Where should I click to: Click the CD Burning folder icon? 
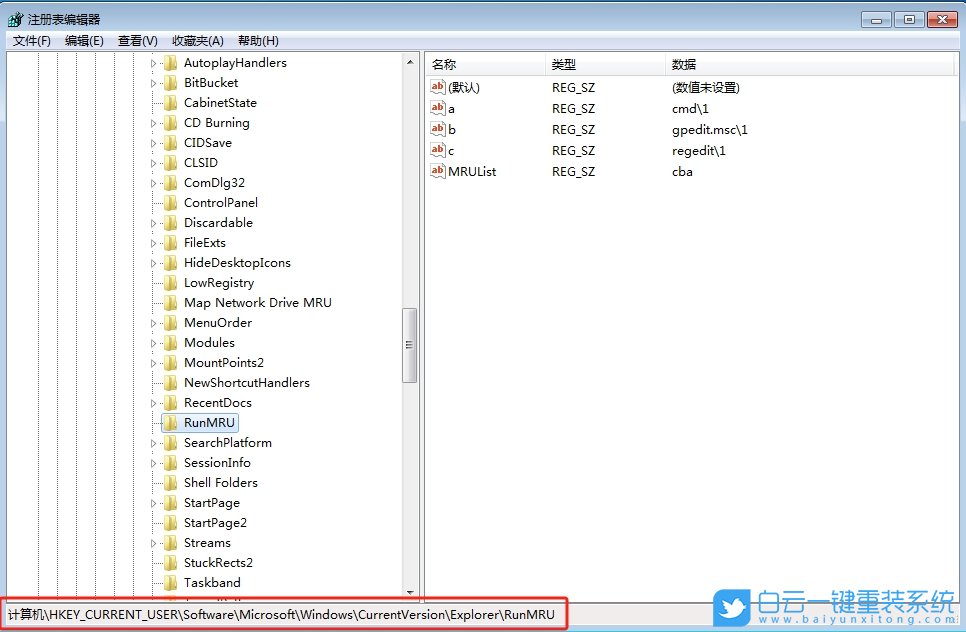(170, 122)
